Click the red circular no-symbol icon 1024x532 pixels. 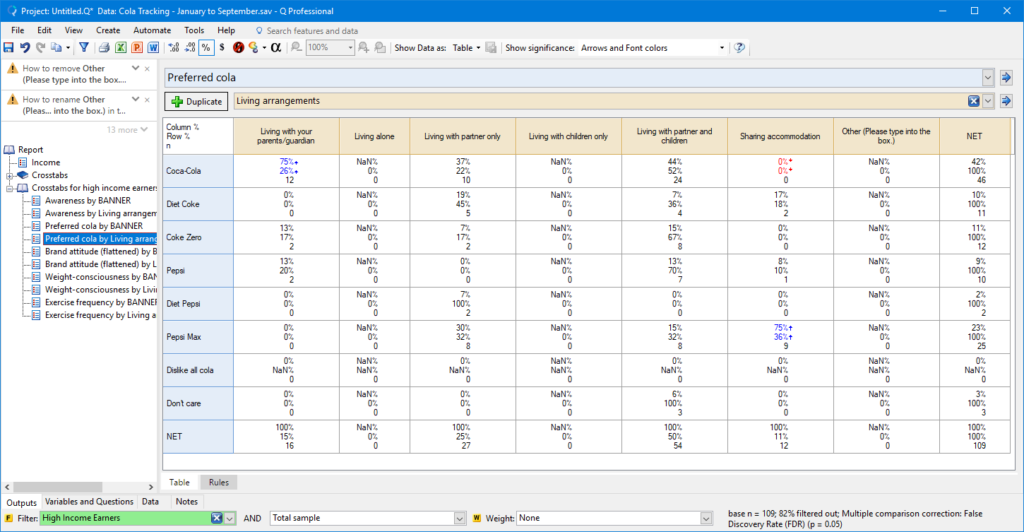point(238,48)
